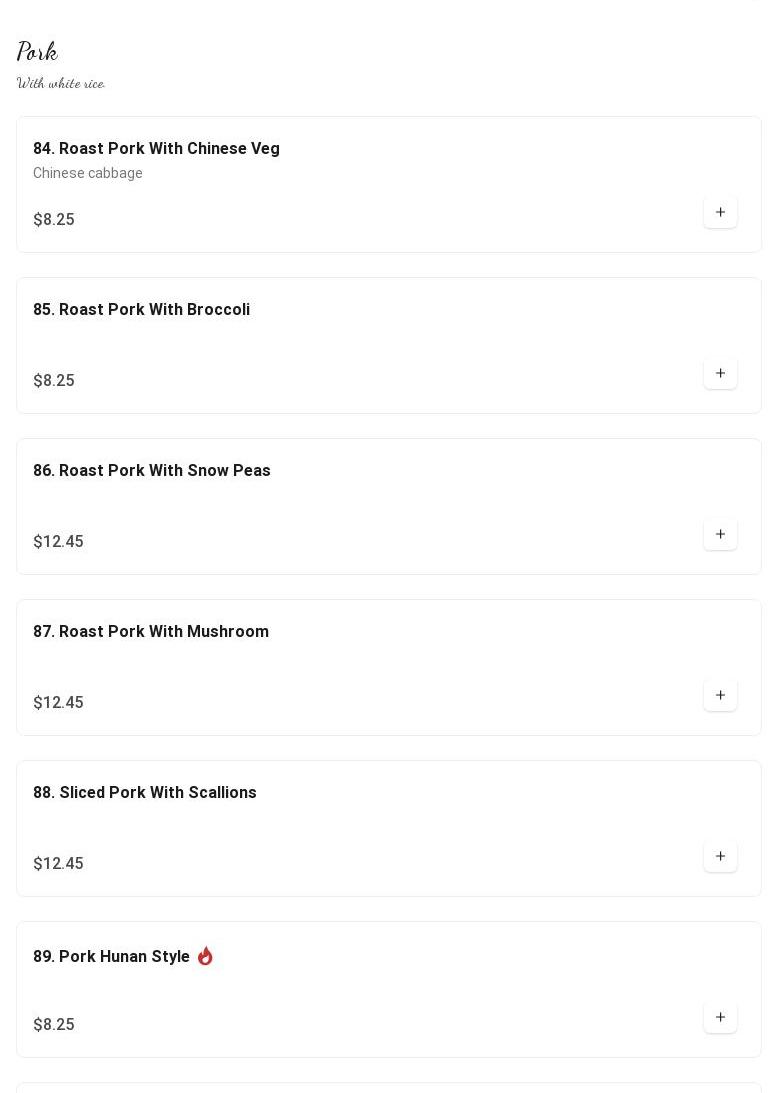Screen dimensions: 778x1093
Task: Open 86. Roast Pork With Snow Peas details
Action: tap(152, 471)
